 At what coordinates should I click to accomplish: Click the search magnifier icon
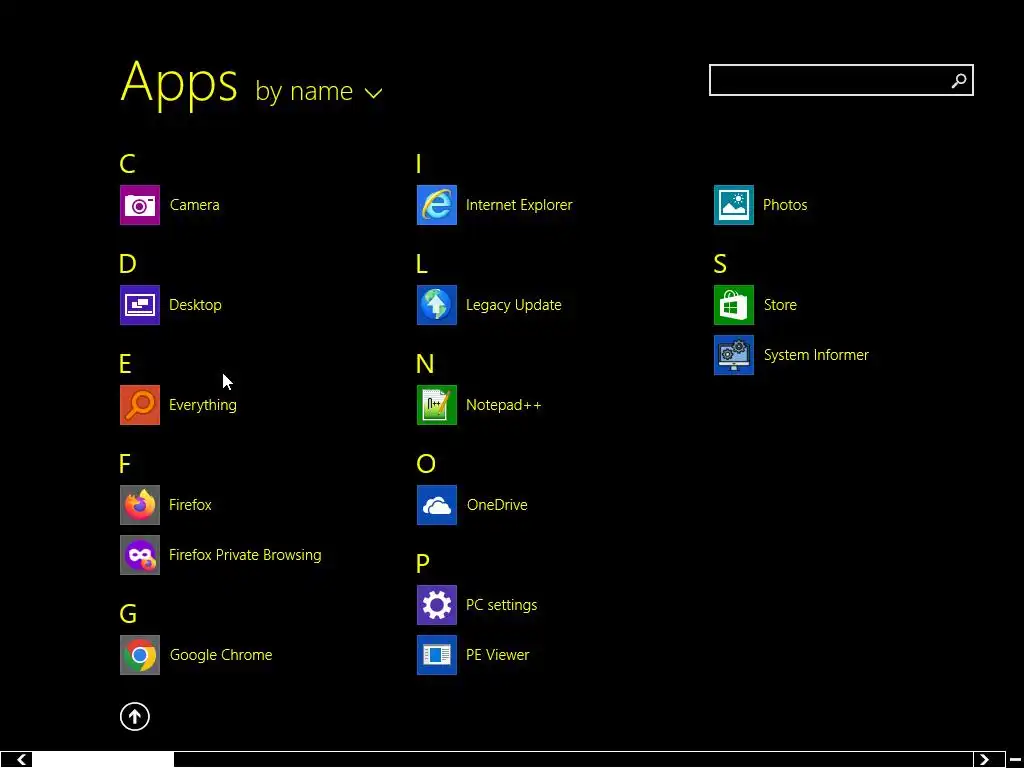(959, 80)
